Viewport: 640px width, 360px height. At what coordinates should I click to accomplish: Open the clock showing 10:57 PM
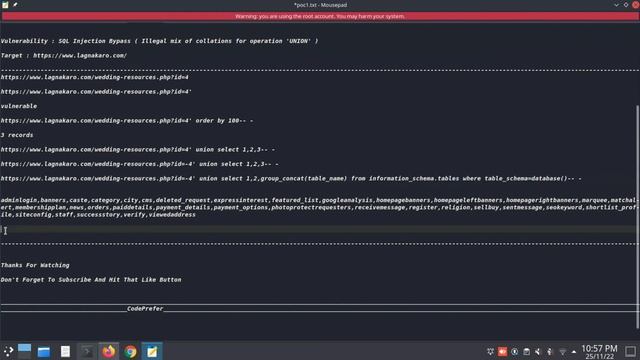pyautogui.click(x=599, y=351)
